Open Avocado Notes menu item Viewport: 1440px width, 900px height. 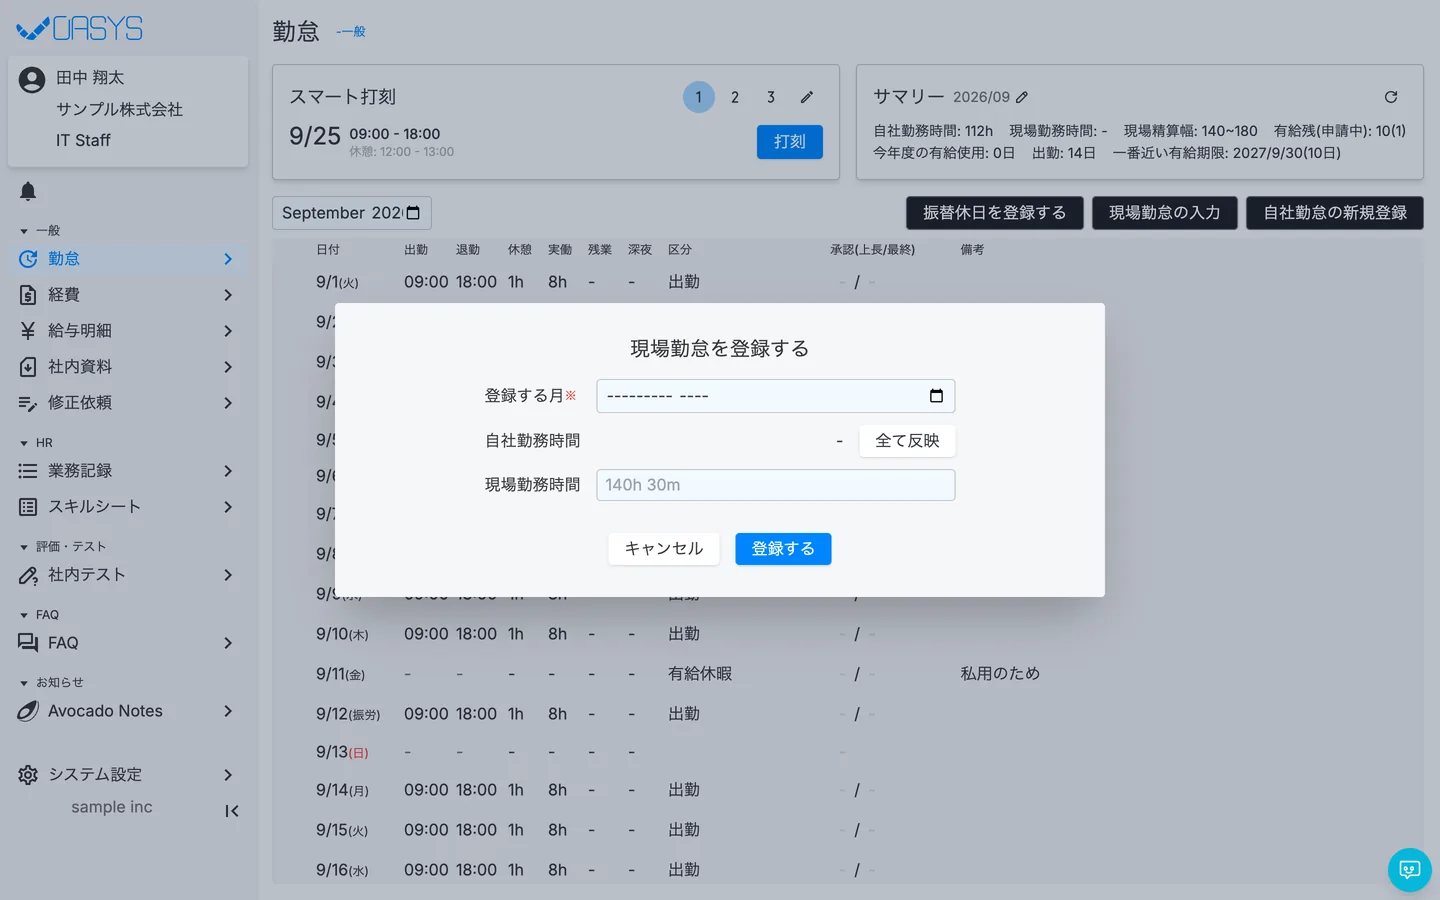[x=128, y=711]
